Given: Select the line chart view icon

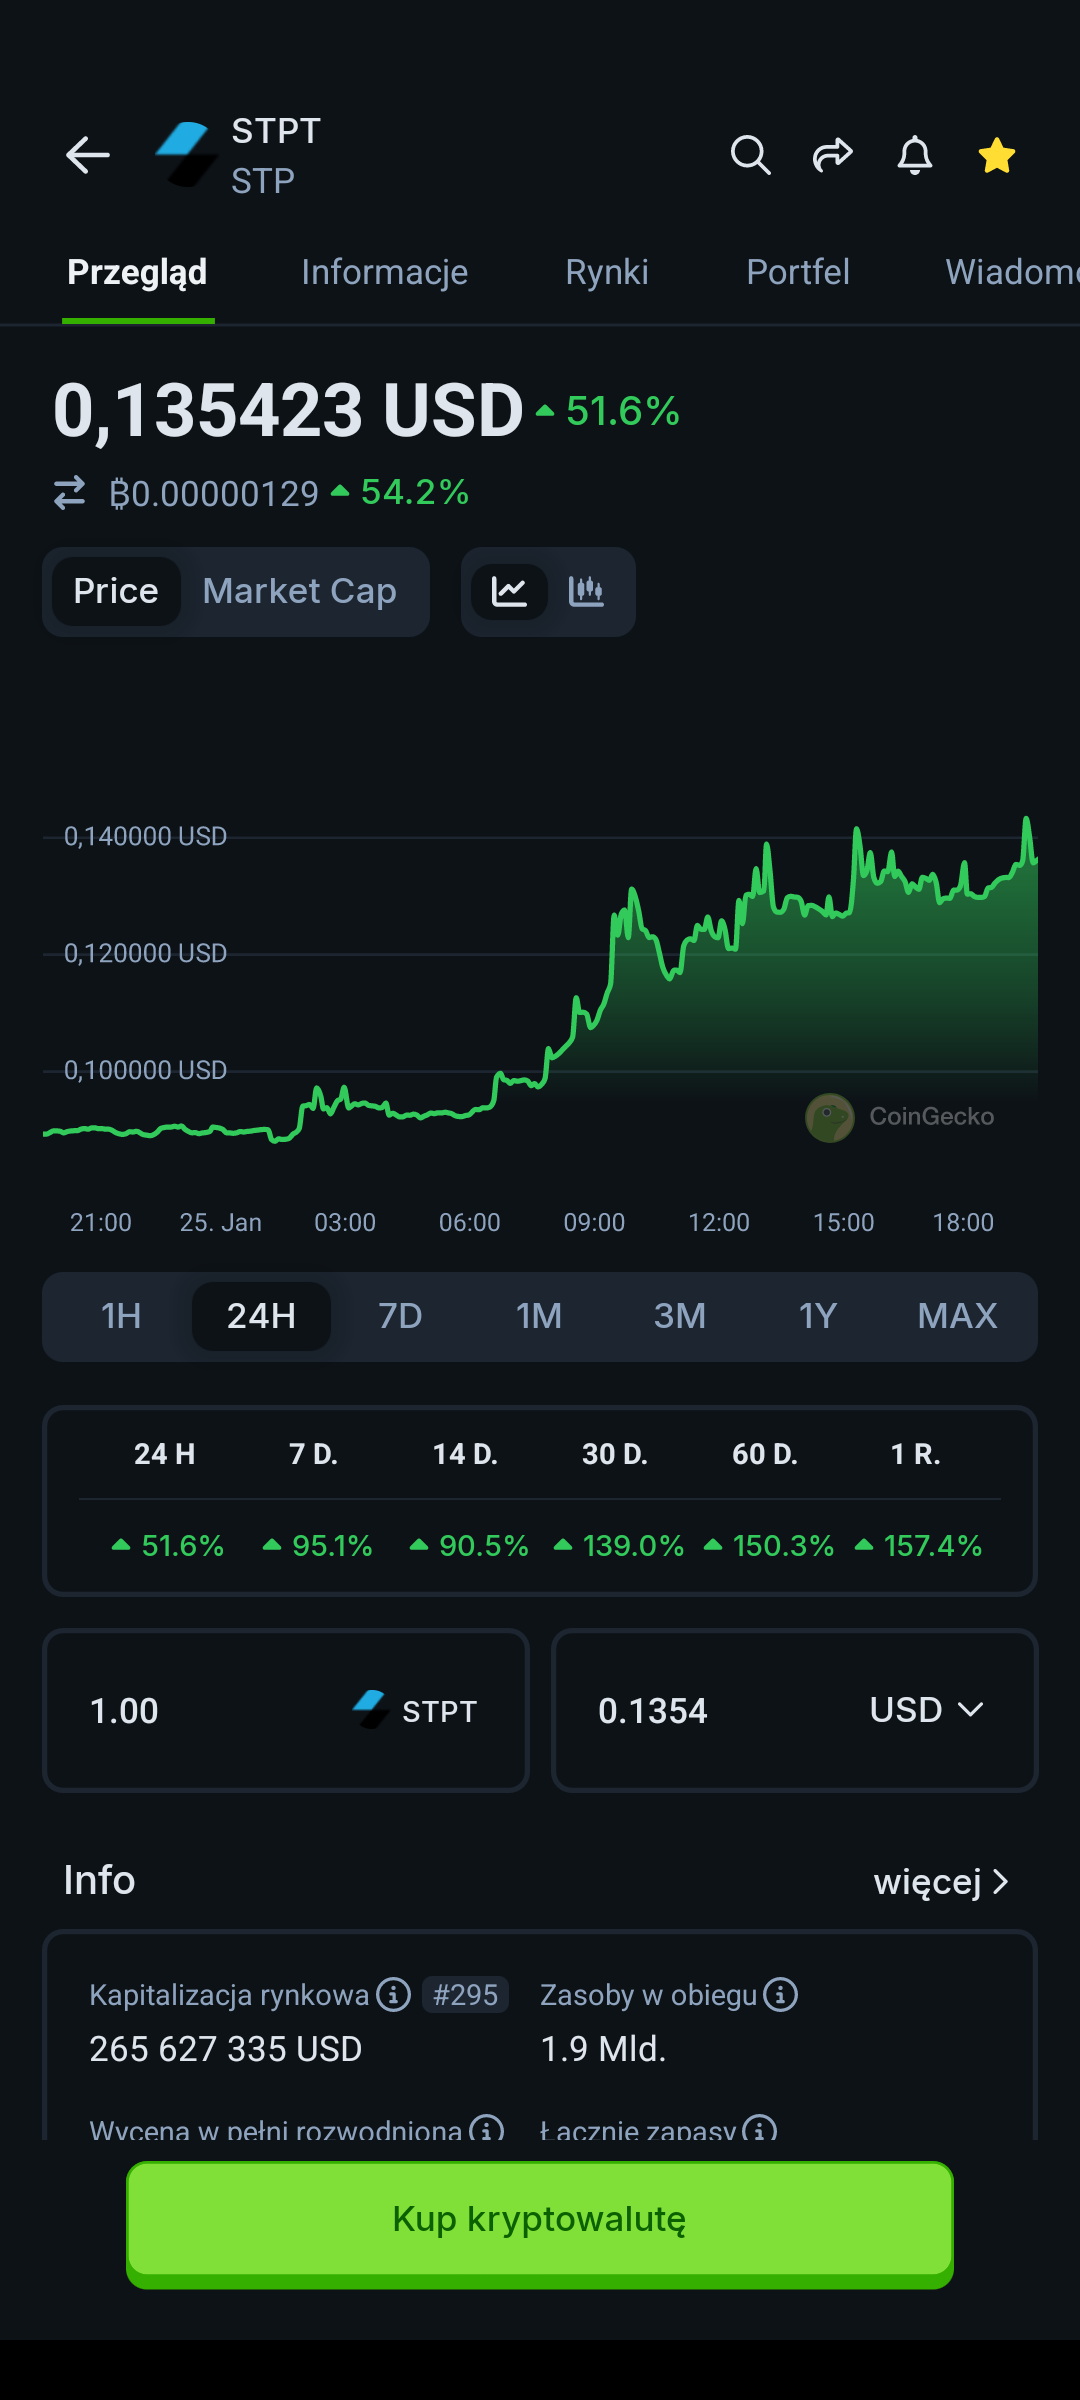Looking at the screenshot, I should [x=509, y=592].
